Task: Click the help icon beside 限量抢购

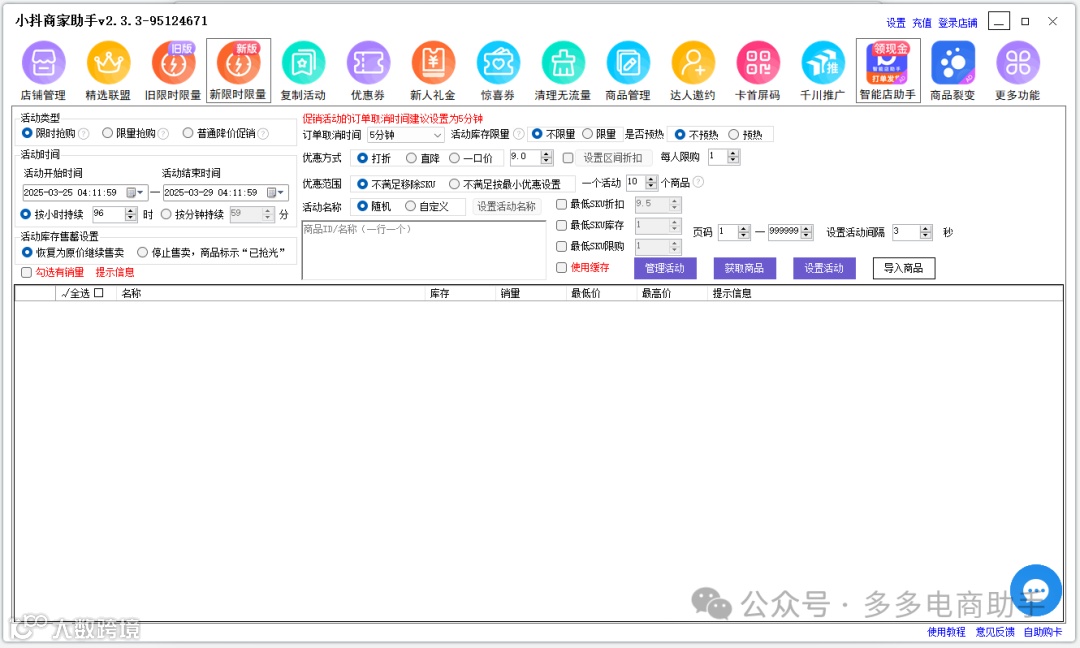Action: 163,134
